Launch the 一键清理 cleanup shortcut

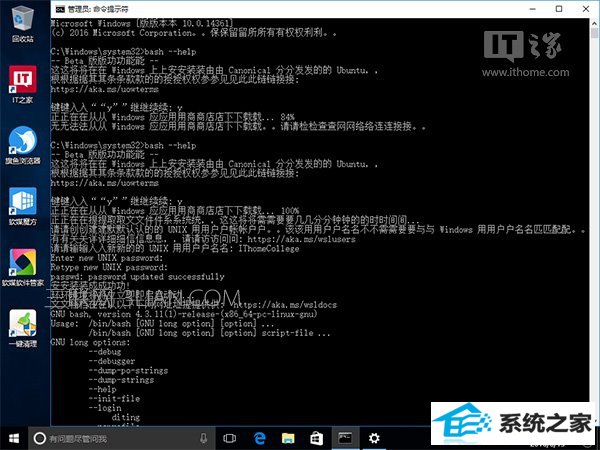(23, 328)
